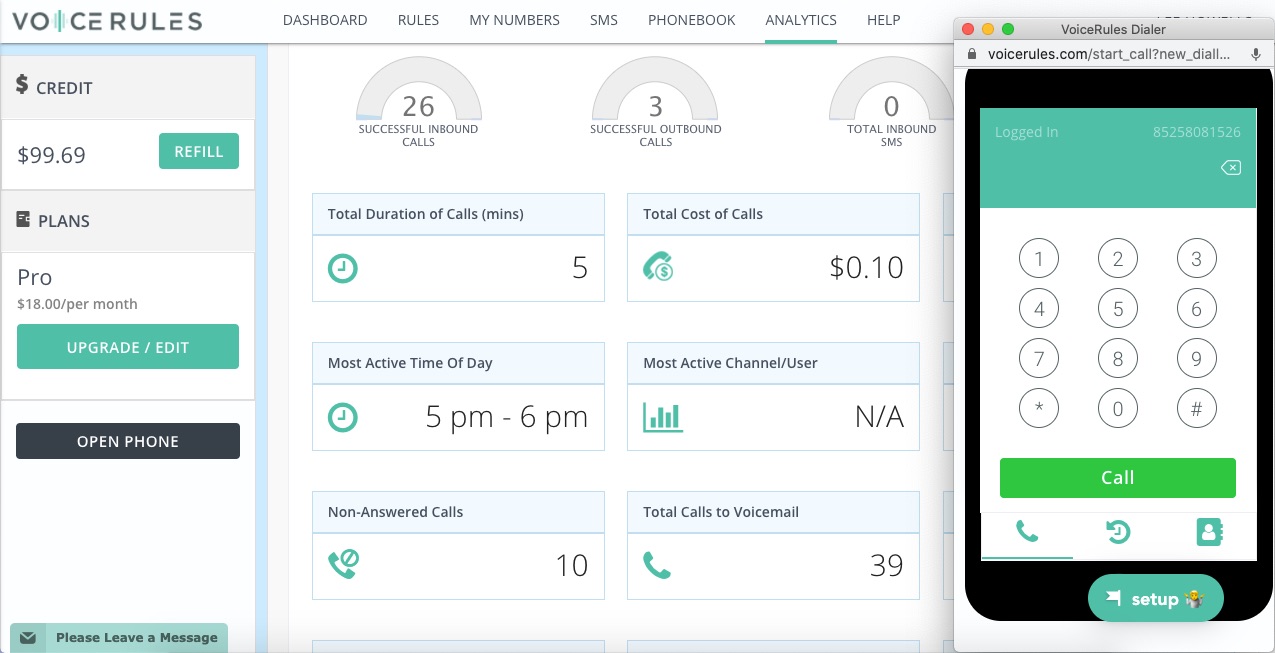
Task: Go to the Phonebook menu item
Action: 691,20
